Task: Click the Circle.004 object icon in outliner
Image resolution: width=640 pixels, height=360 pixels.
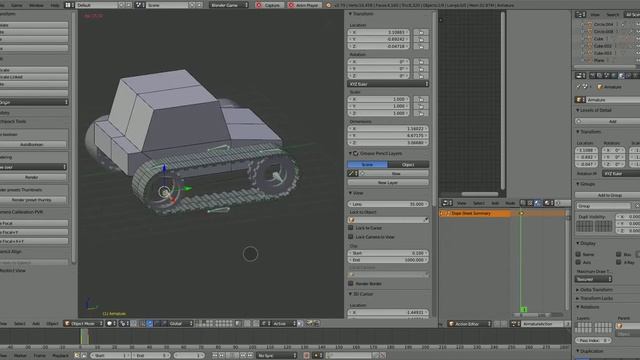Action: pyautogui.click(x=589, y=24)
